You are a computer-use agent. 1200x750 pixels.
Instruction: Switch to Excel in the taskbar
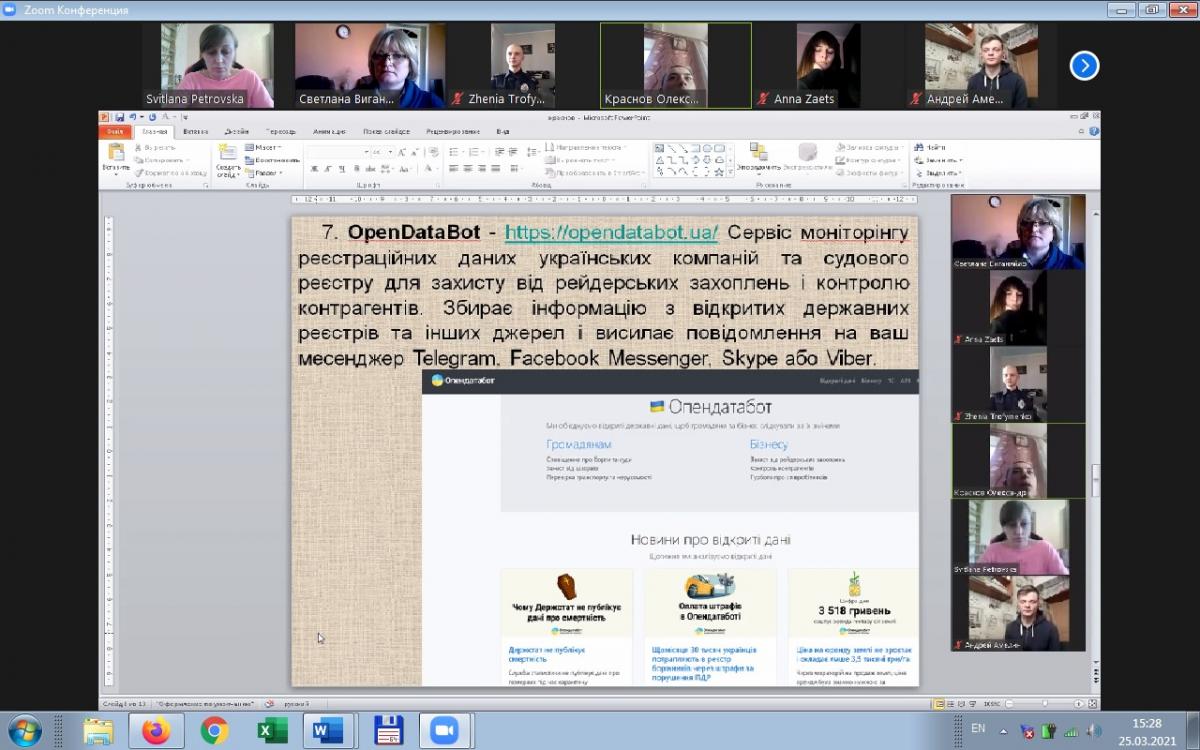272,731
